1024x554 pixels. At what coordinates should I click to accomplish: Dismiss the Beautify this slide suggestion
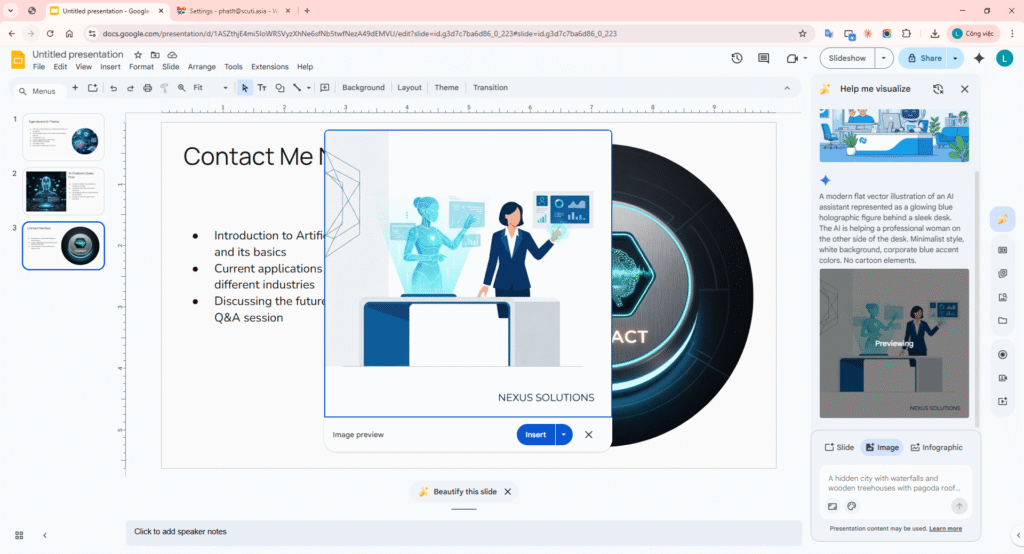click(x=508, y=492)
